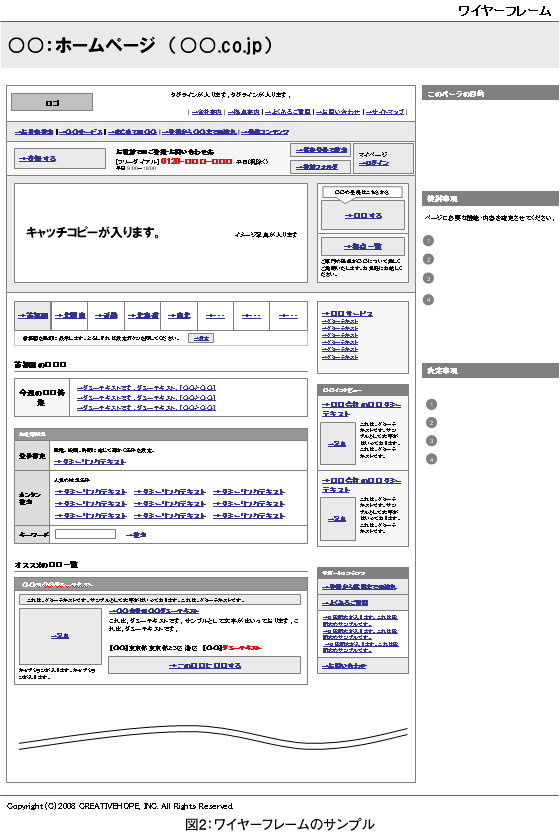Click the ロゴ logo box

click(52, 102)
